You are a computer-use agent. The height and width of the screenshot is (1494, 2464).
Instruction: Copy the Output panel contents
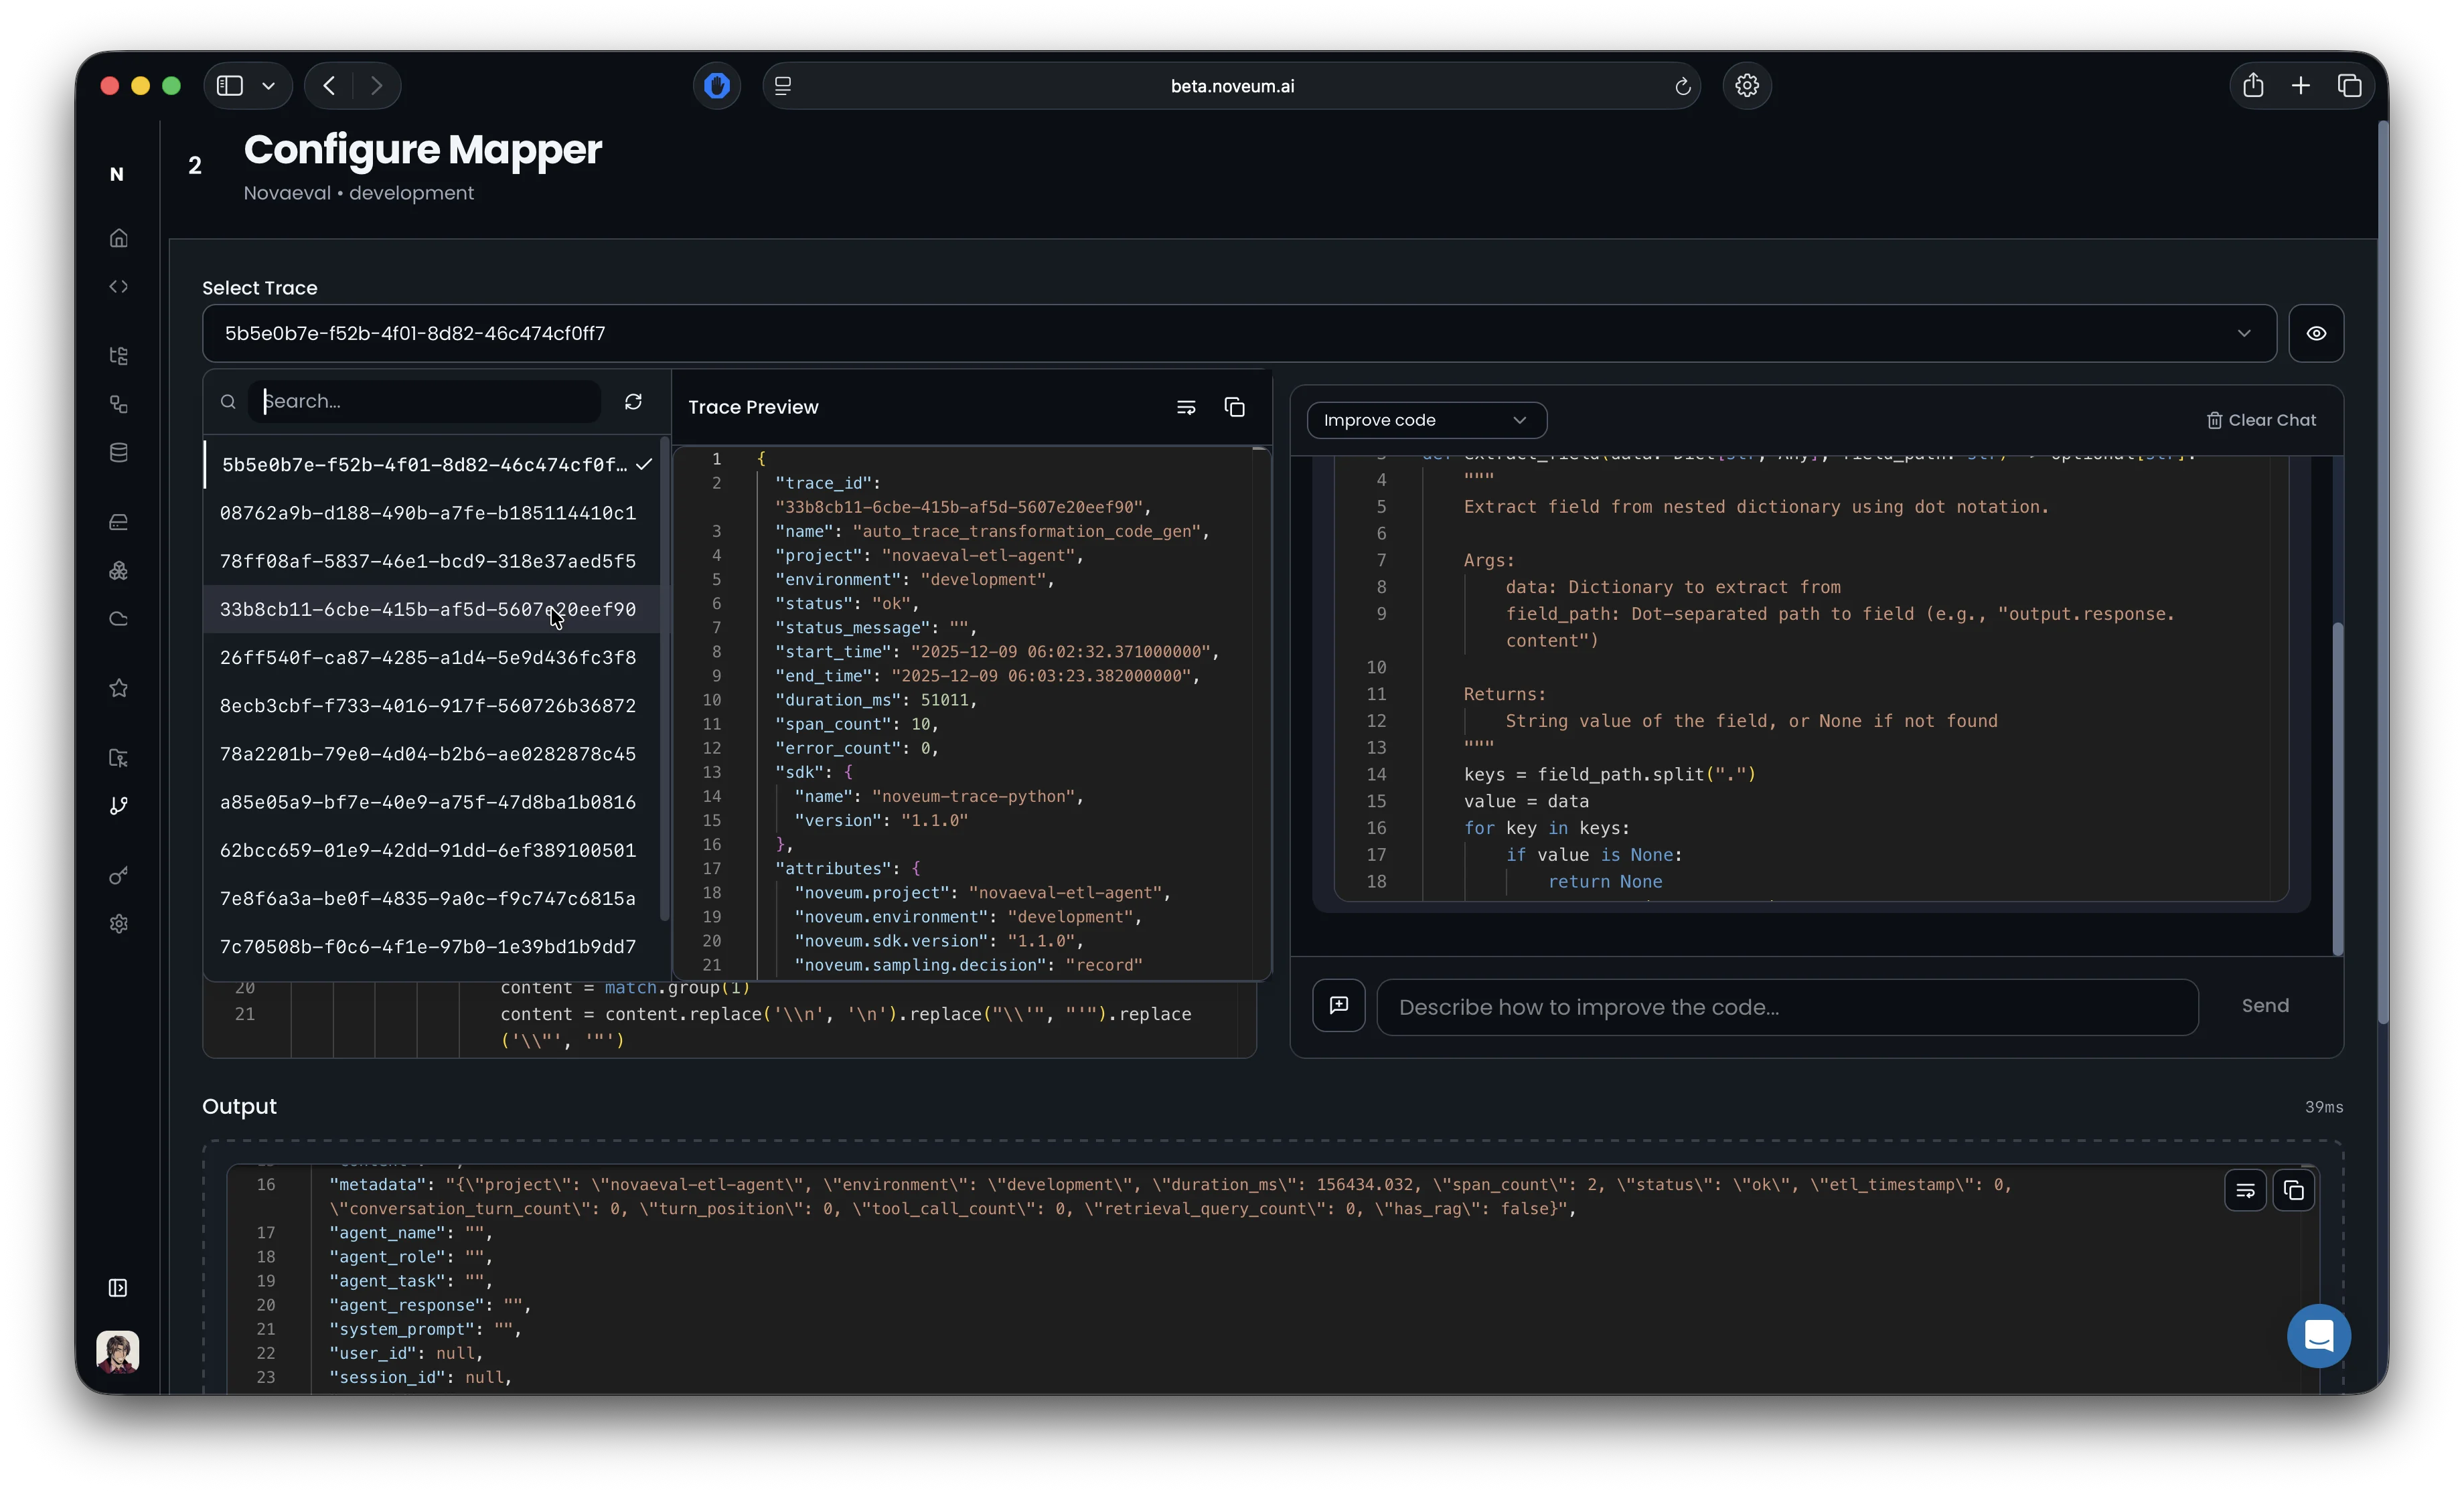pos(2294,1190)
